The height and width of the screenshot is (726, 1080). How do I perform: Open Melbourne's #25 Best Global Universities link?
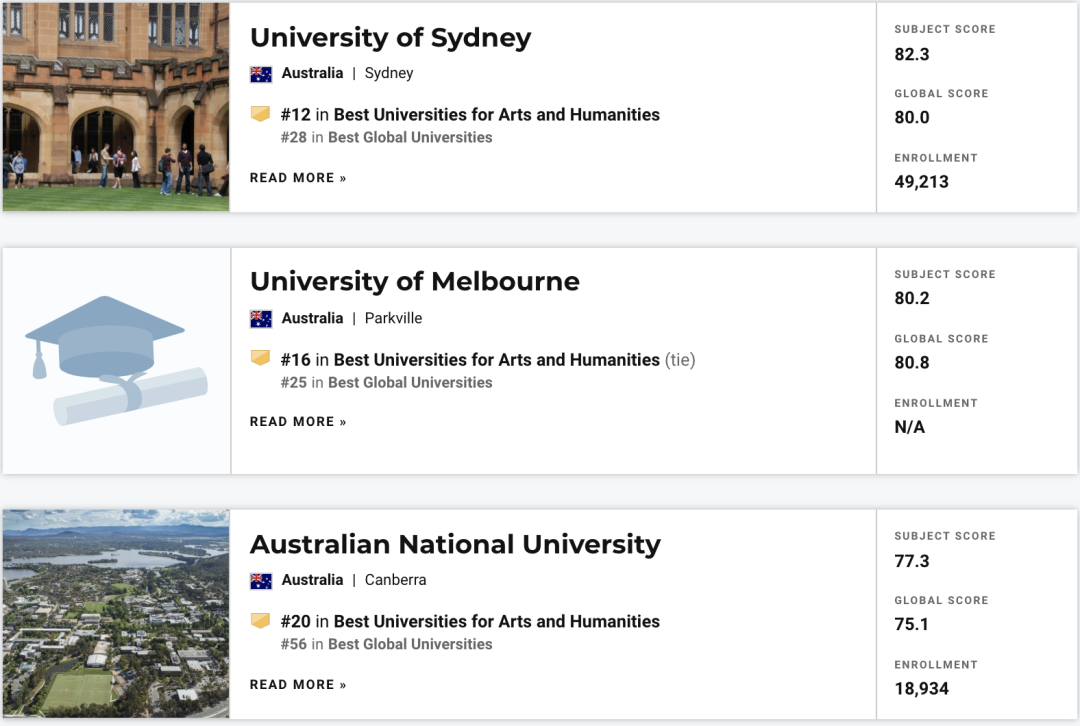click(x=386, y=382)
